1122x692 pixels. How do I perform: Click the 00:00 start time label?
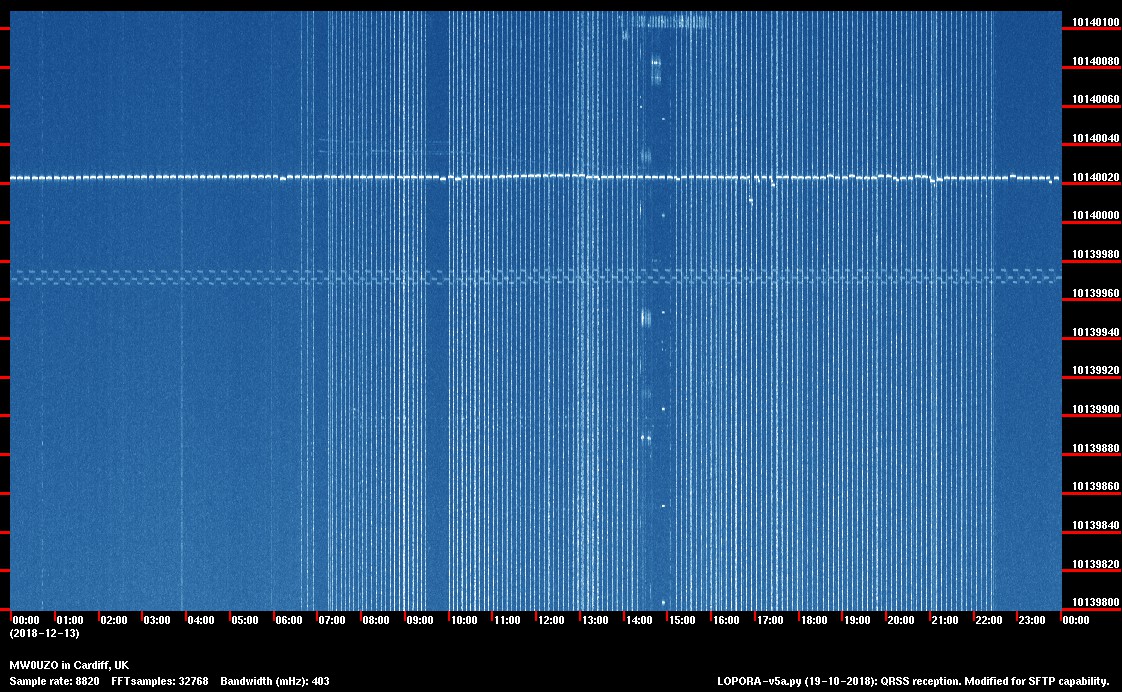pos(26,620)
